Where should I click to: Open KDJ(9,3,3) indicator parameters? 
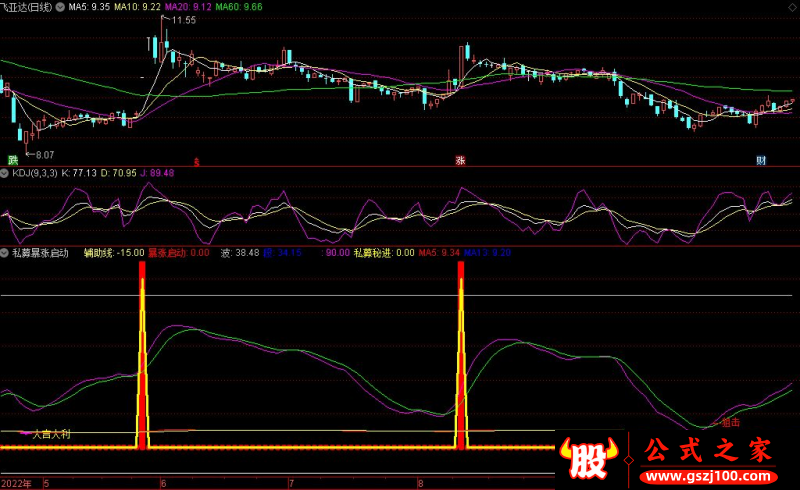point(34,173)
